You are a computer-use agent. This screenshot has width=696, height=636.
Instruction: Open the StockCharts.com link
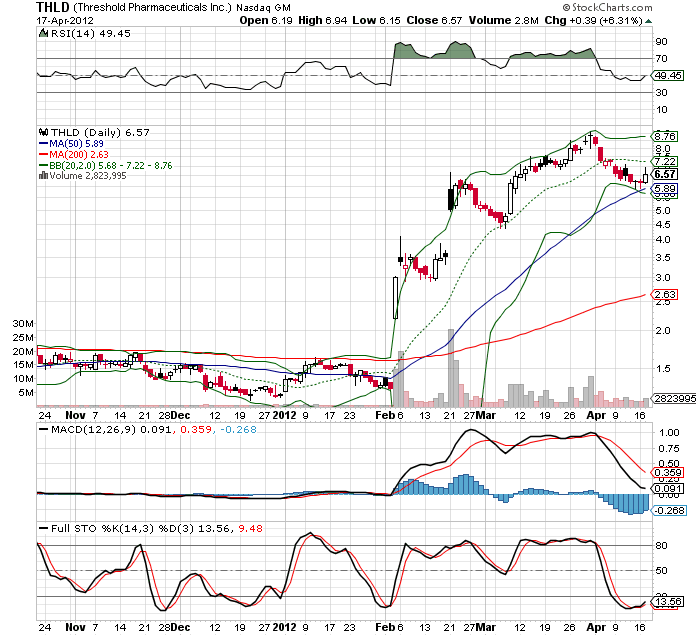click(612, 8)
